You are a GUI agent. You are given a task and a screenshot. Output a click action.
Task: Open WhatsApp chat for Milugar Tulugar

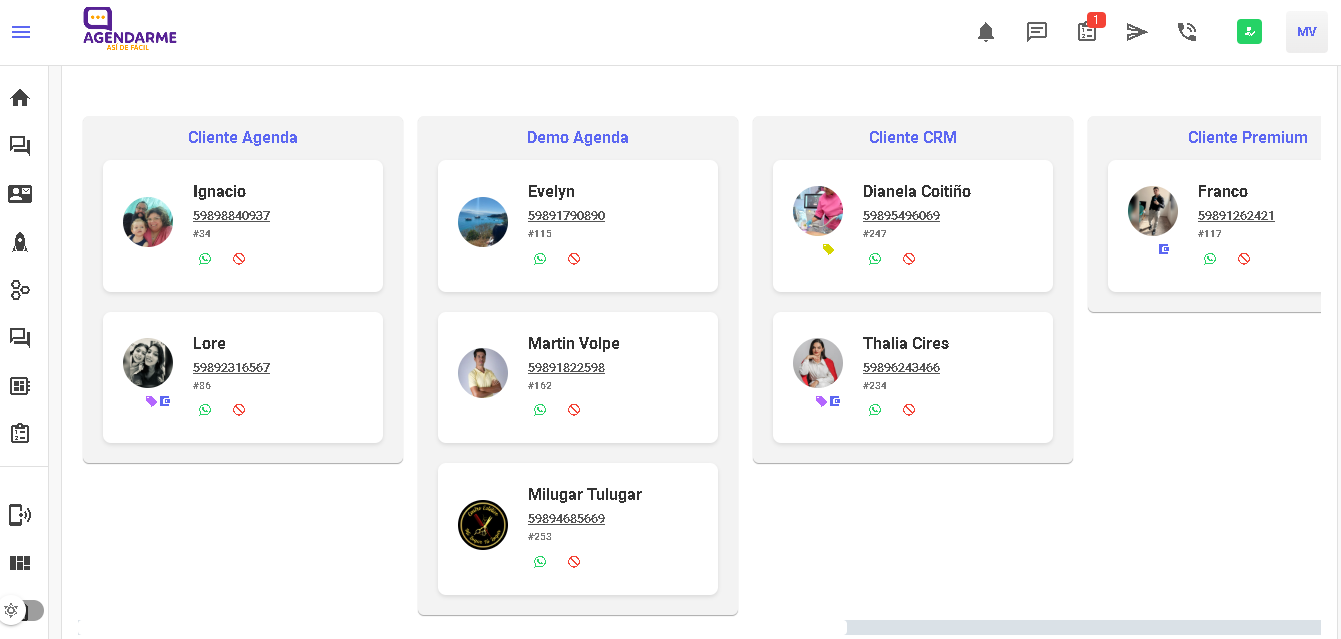click(540, 562)
